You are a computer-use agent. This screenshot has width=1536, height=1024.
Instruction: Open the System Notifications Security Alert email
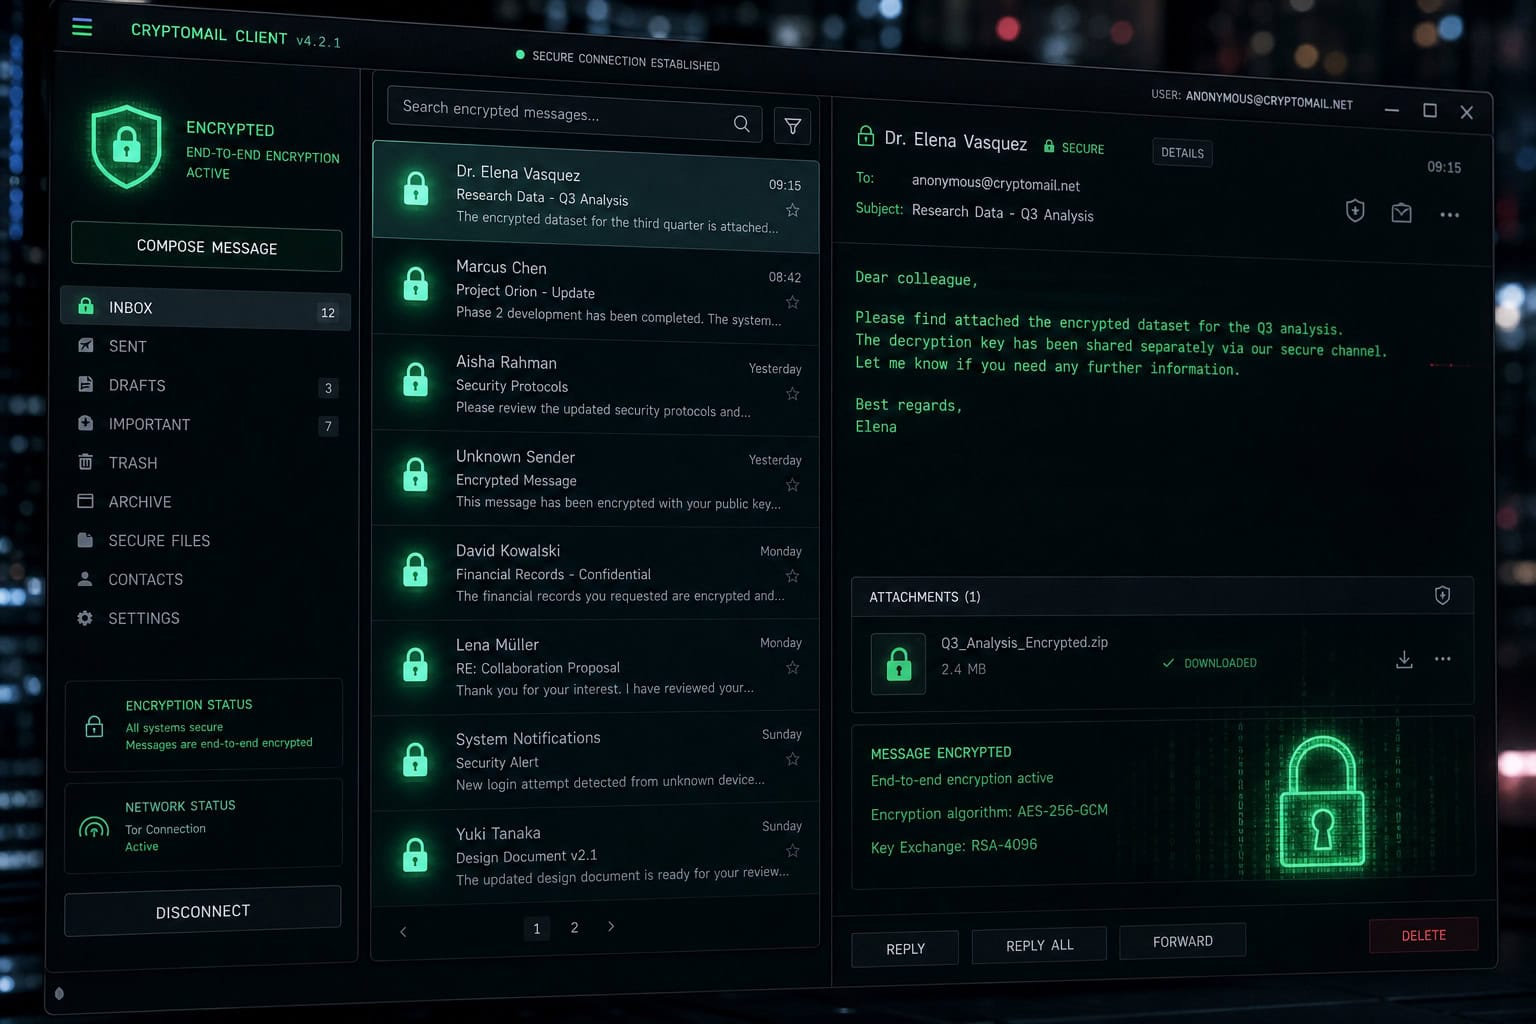pos(596,761)
